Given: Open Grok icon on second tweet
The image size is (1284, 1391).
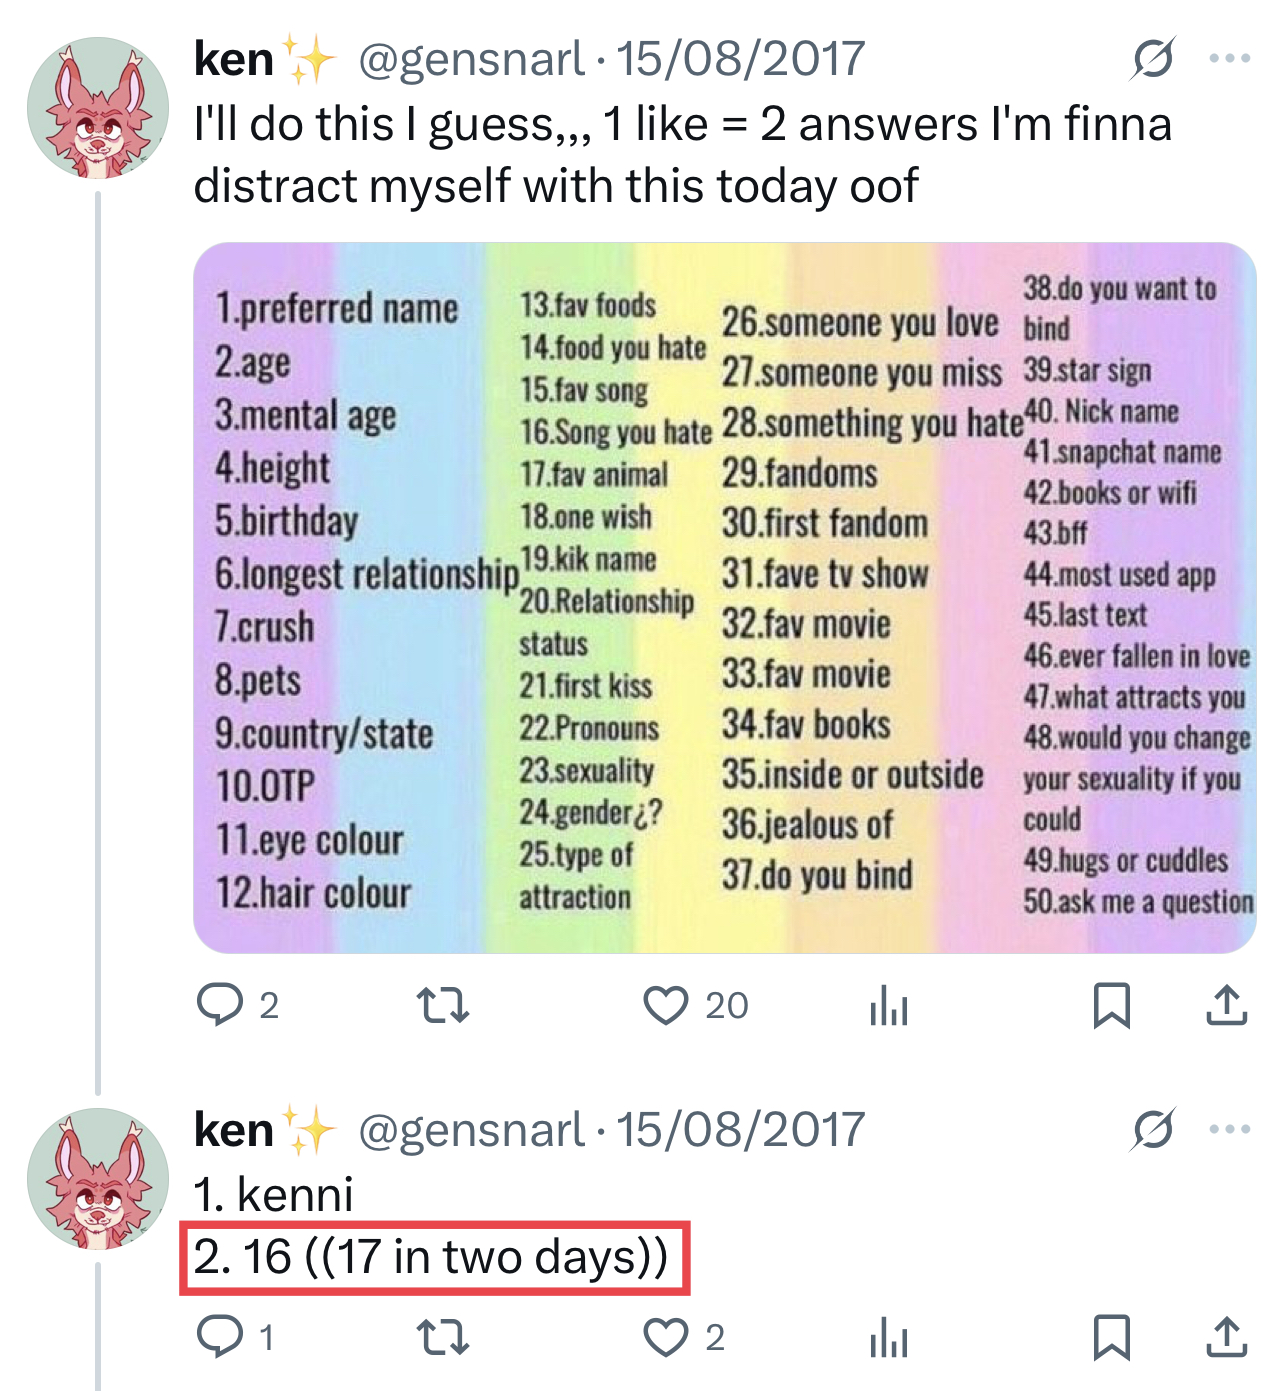Looking at the screenshot, I should (1153, 1130).
